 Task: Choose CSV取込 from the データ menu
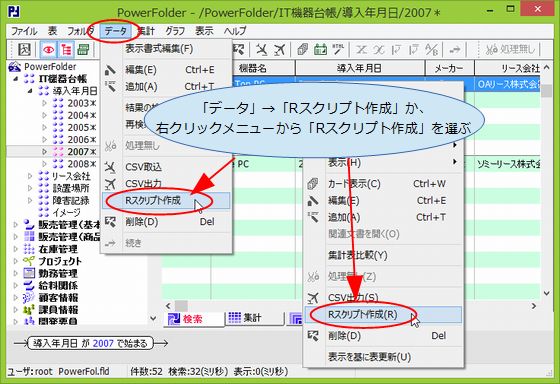pyautogui.click(x=166, y=167)
